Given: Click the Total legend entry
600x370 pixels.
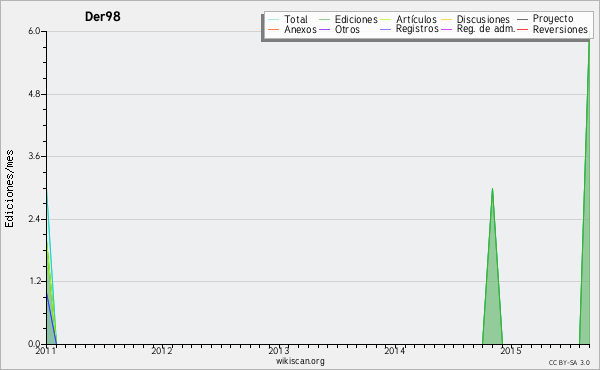Looking at the screenshot, I should (288, 19).
